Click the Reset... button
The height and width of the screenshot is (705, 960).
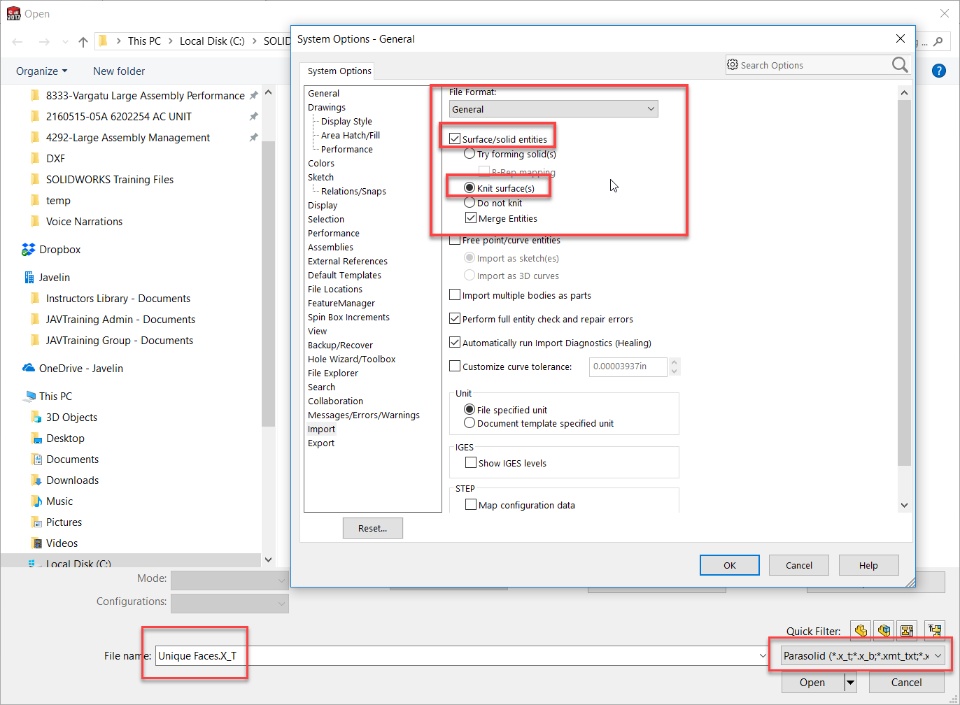point(372,528)
